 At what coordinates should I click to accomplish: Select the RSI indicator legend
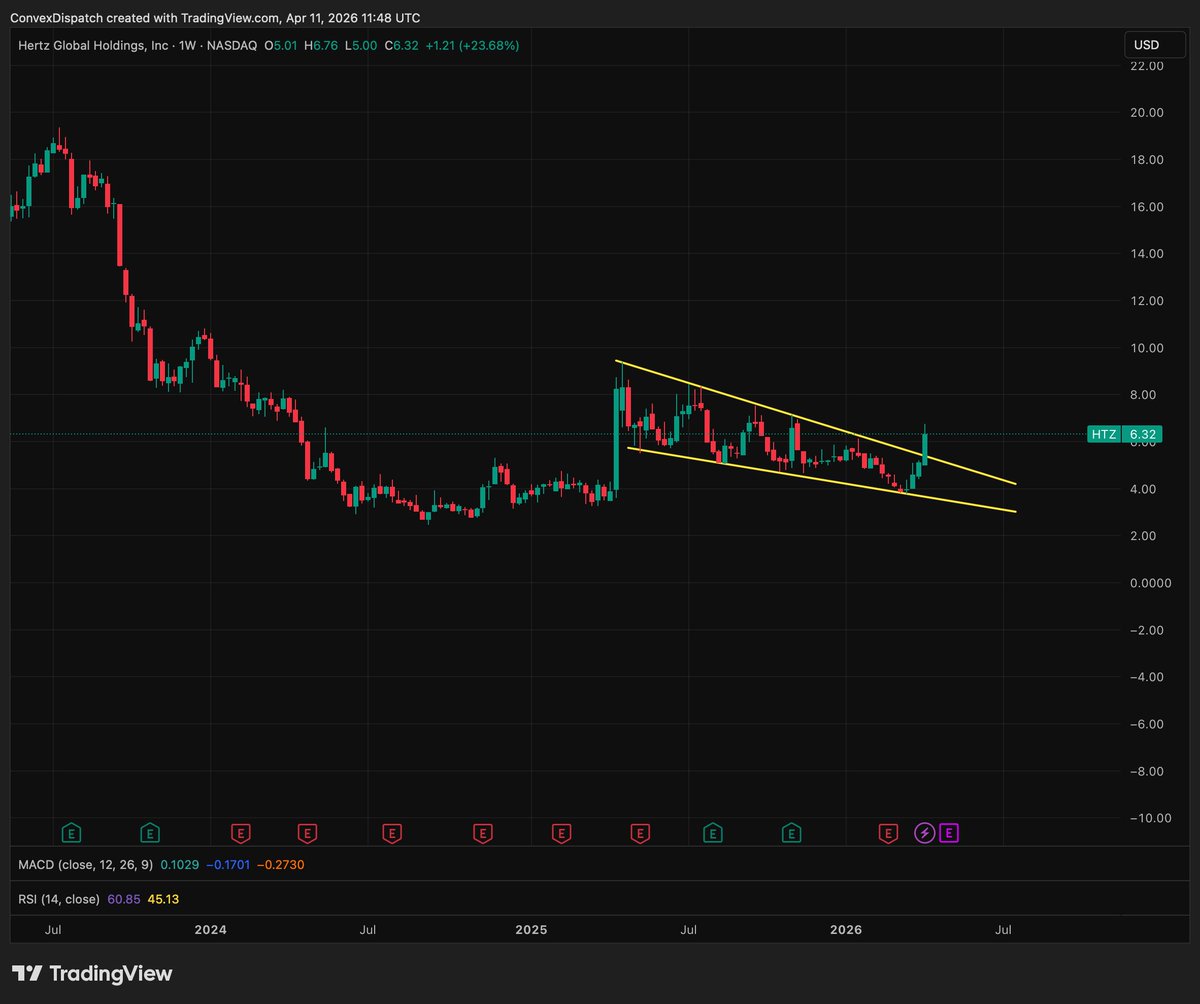click(99, 899)
